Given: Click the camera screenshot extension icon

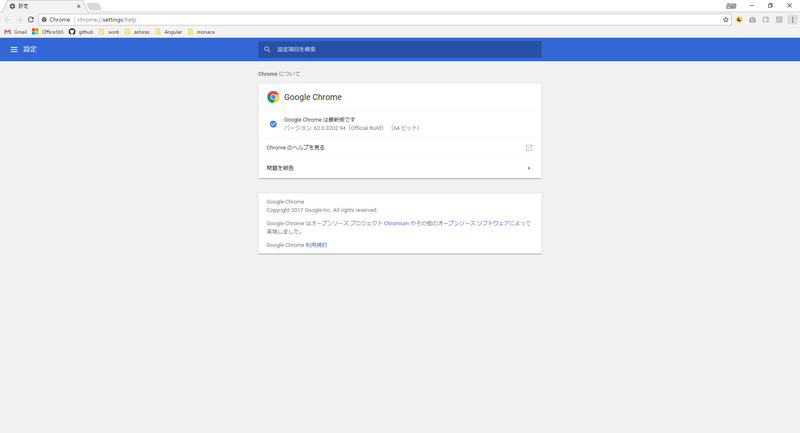Looking at the screenshot, I should (752, 19).
